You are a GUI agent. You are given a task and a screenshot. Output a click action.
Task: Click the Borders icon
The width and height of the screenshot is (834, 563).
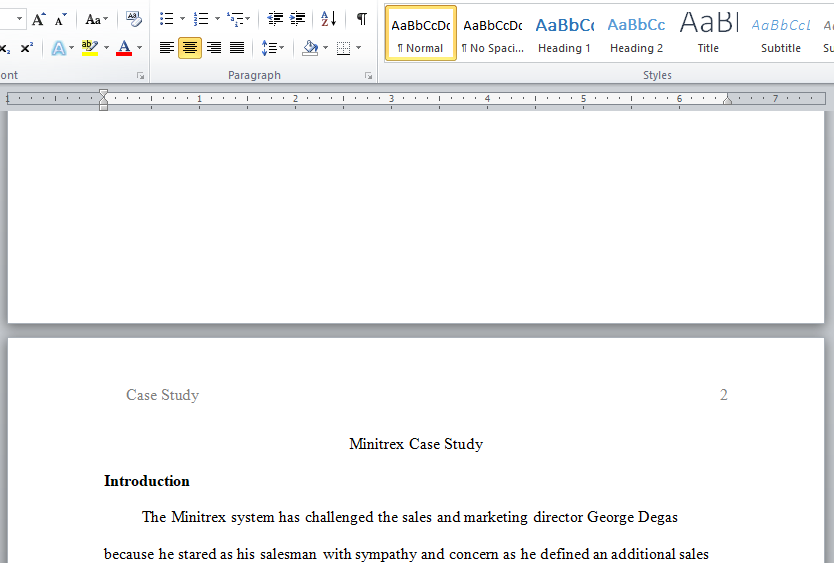(344, 48)
